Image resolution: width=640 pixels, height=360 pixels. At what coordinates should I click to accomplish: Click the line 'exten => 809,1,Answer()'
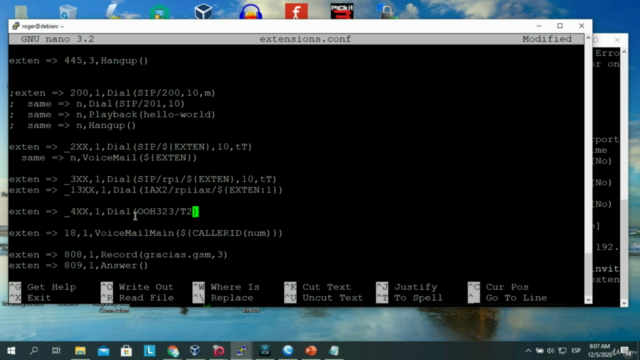pyautogui.click(x=79, y=265)
